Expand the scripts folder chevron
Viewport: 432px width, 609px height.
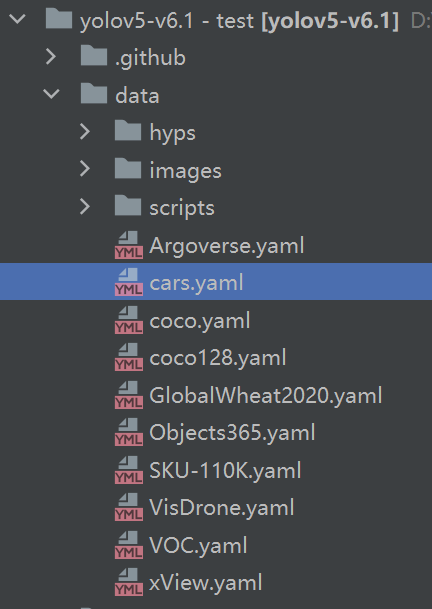85,207
